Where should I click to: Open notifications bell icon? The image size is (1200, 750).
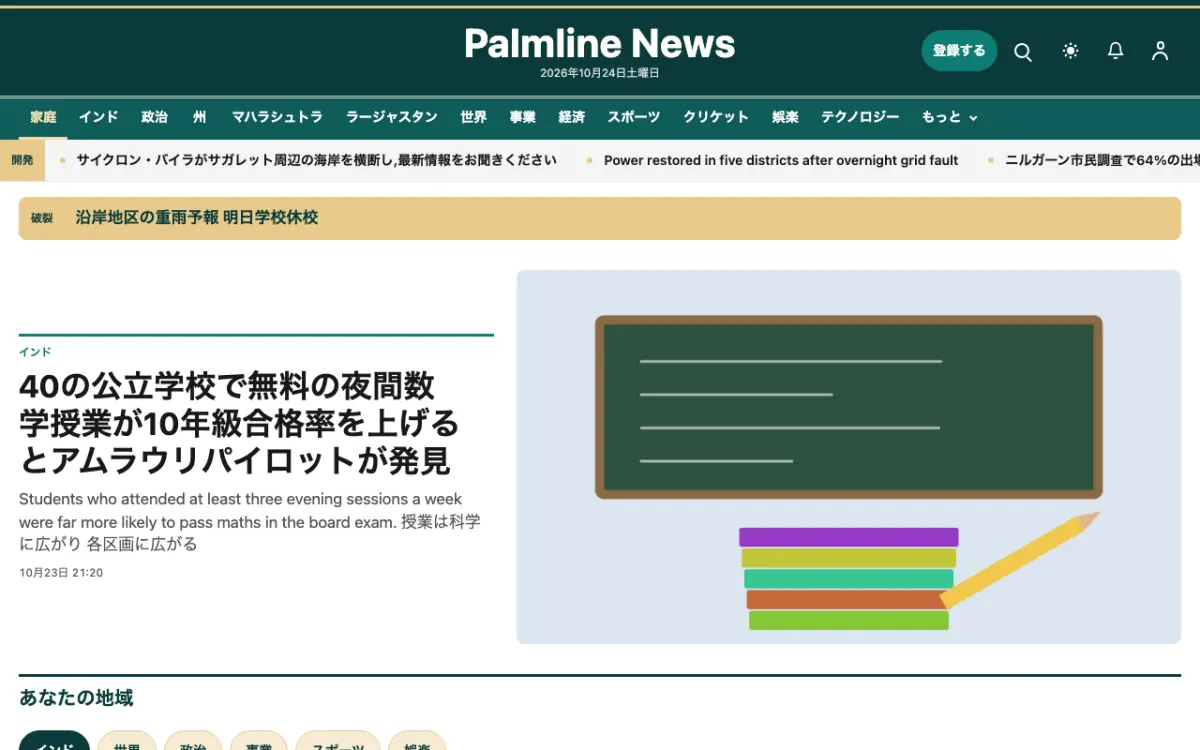pos(1116,51)
